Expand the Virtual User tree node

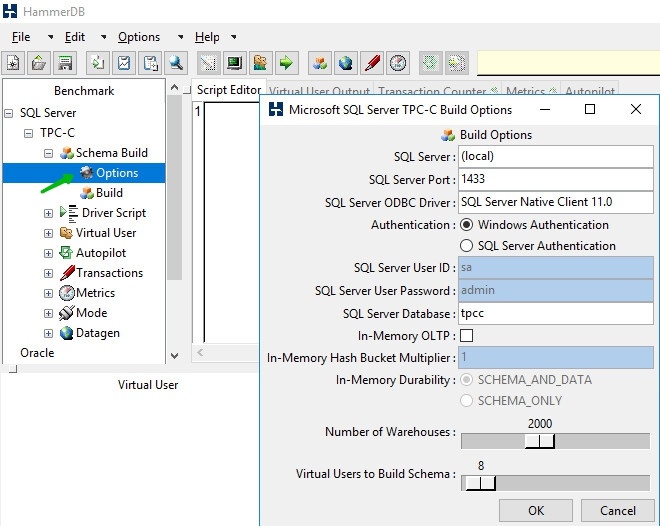pyautogui.click(x=48, y=233)
